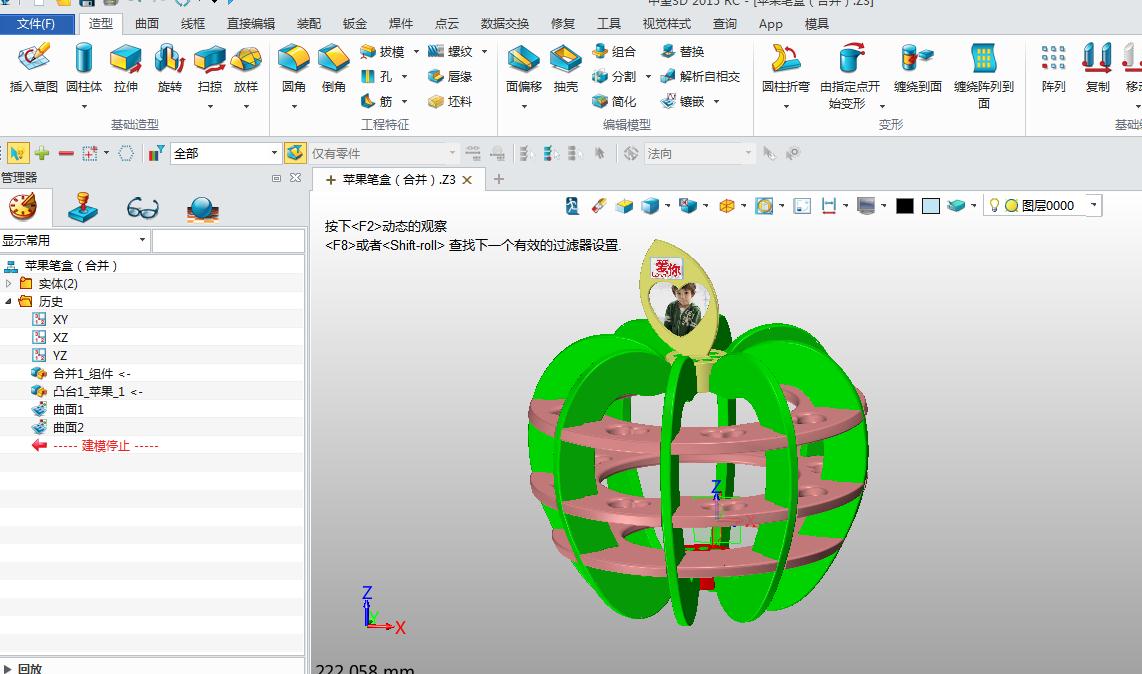Select the Resolve Self-Intersection (解析自相交) tool
1142x674 pixels.
pyautogui.click(x=700, y=77)
